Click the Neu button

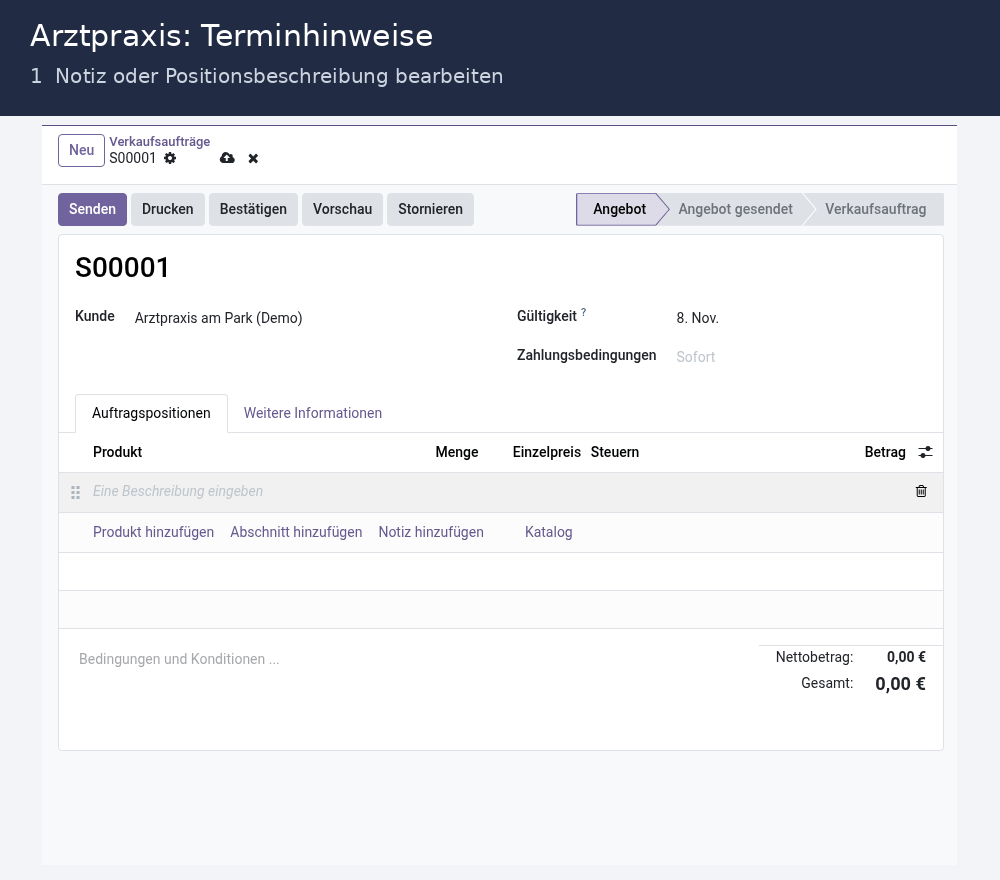tap(81, 150)
